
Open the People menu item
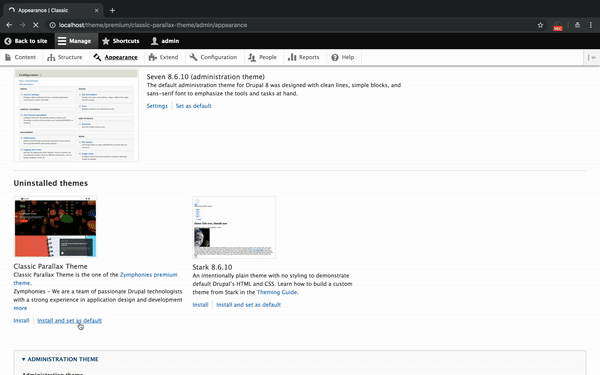262,57
